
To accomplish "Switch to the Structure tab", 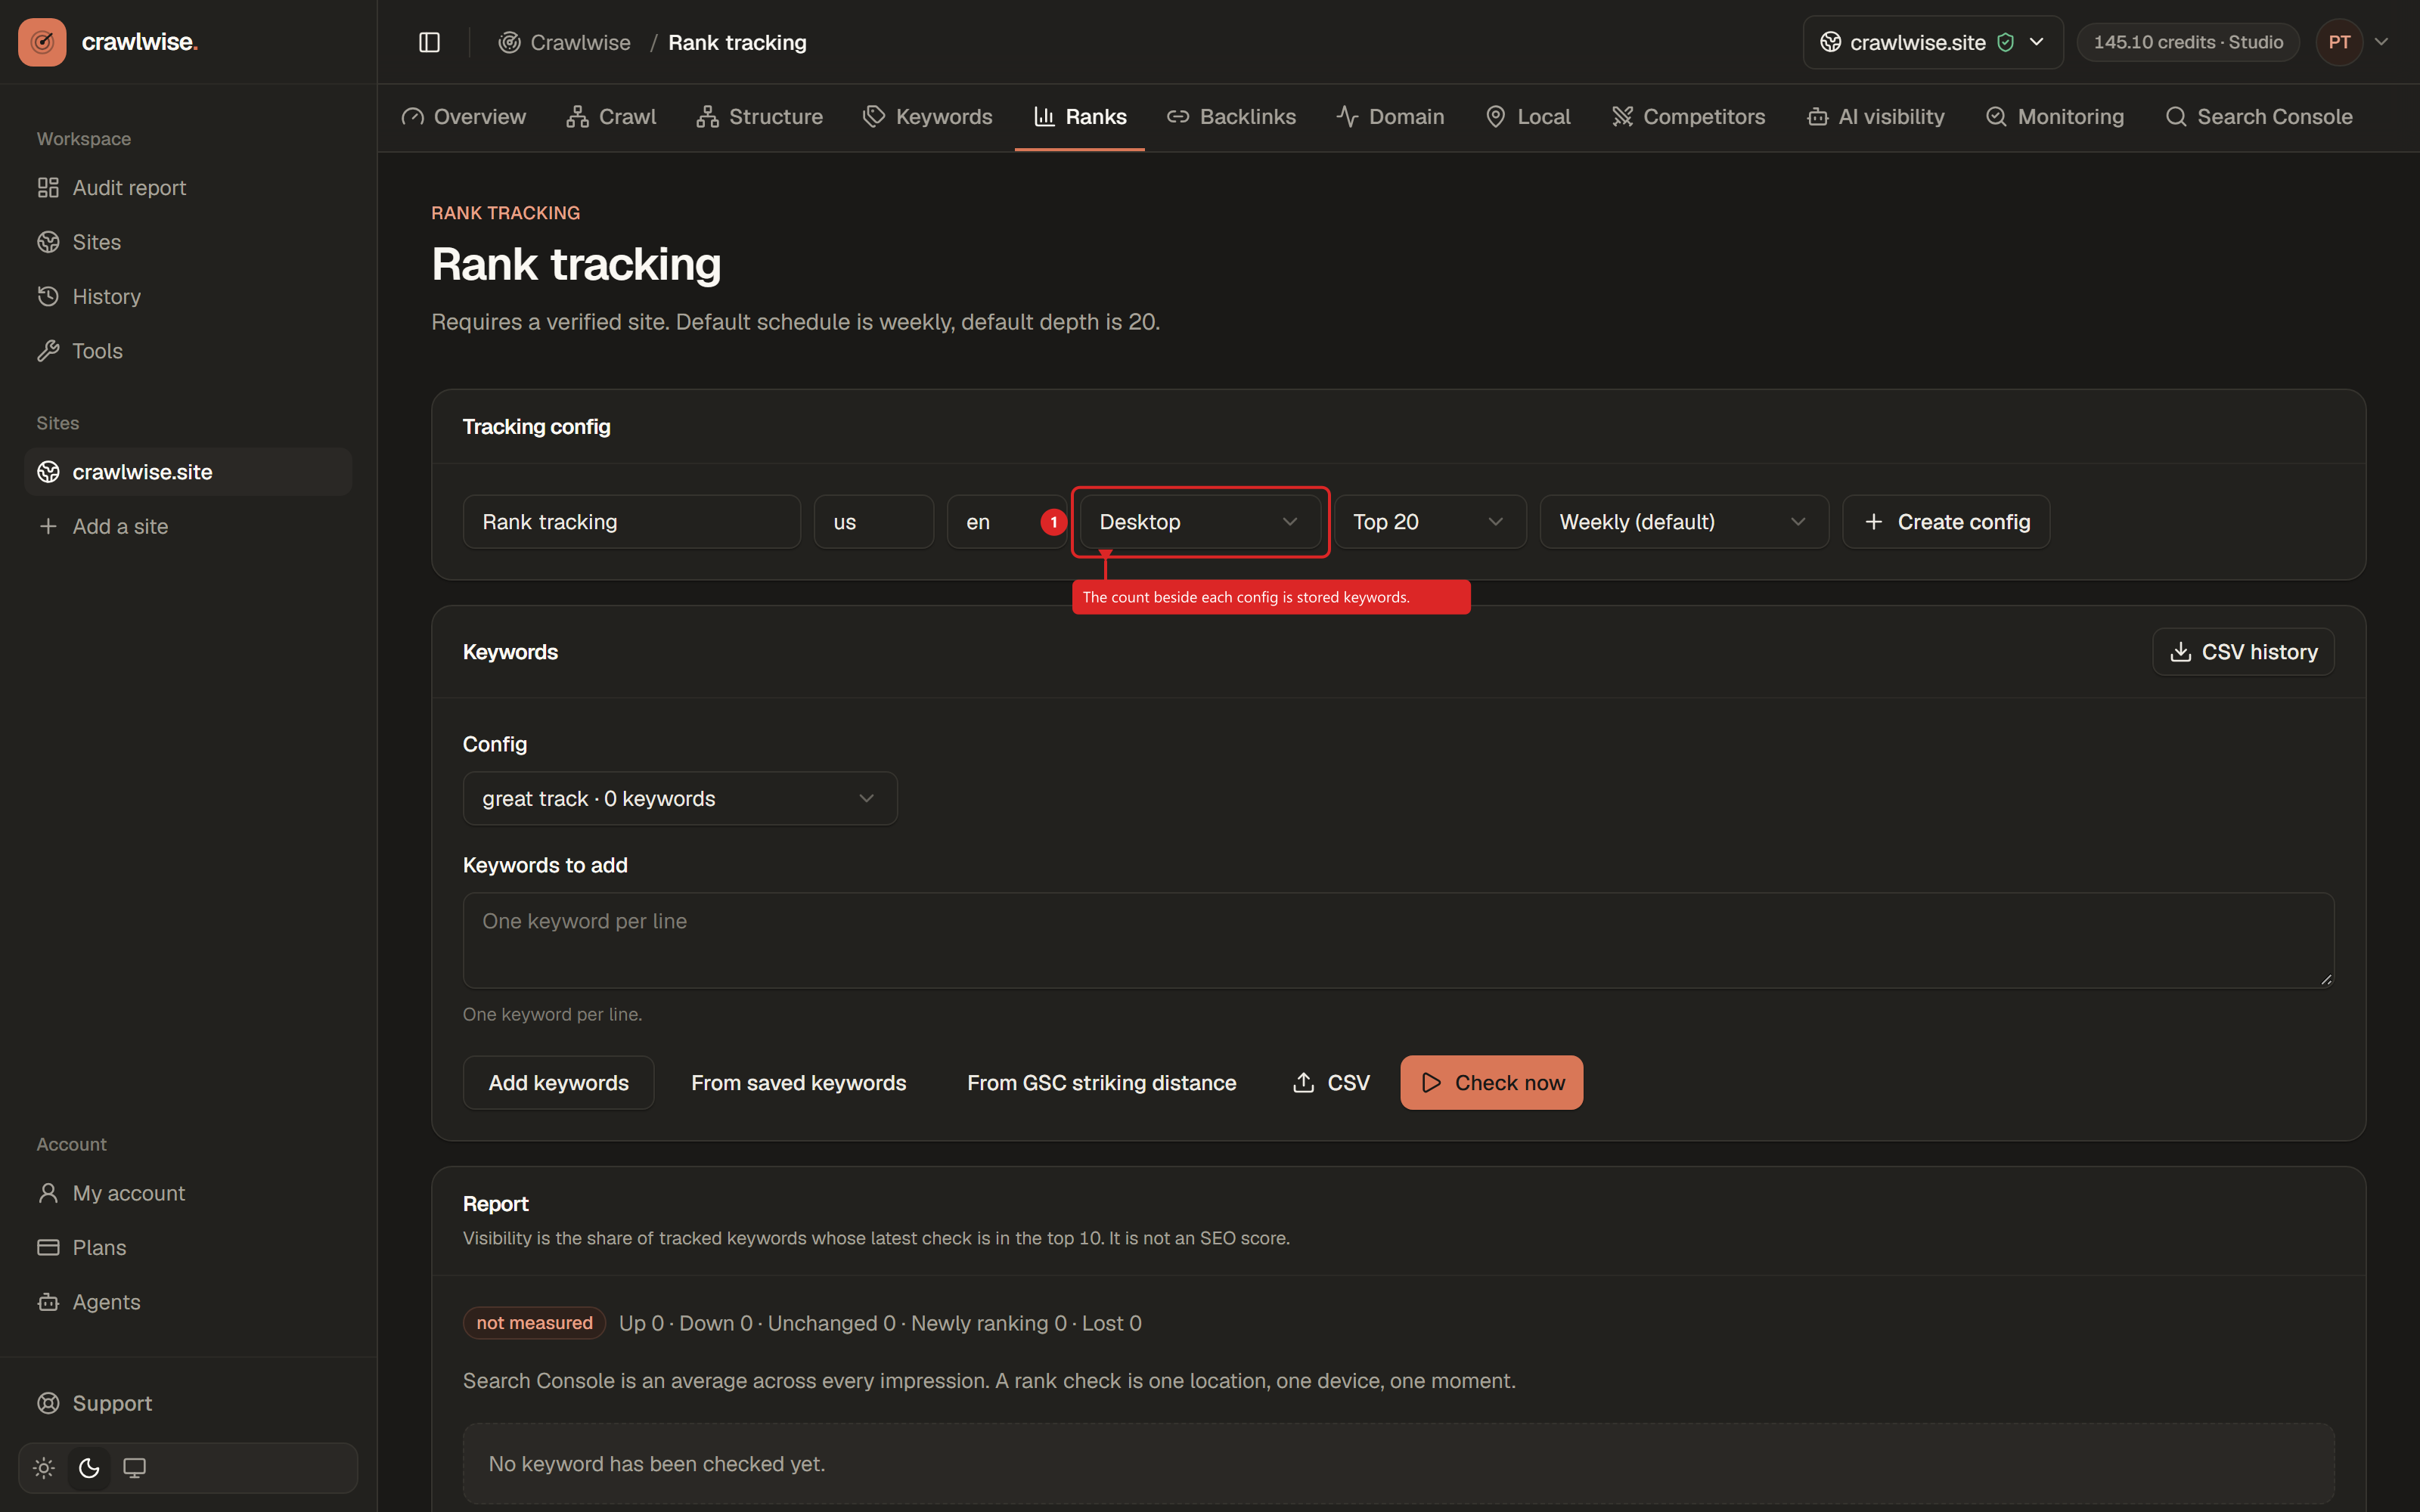I will pos(760,117).
